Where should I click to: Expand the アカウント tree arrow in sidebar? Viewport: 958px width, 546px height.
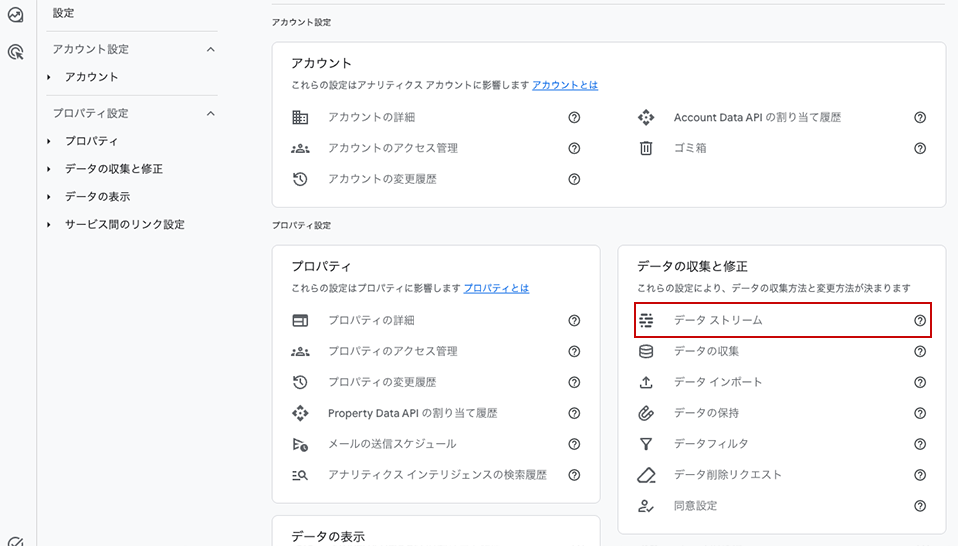pyautogui.click(x=49, y=77)
